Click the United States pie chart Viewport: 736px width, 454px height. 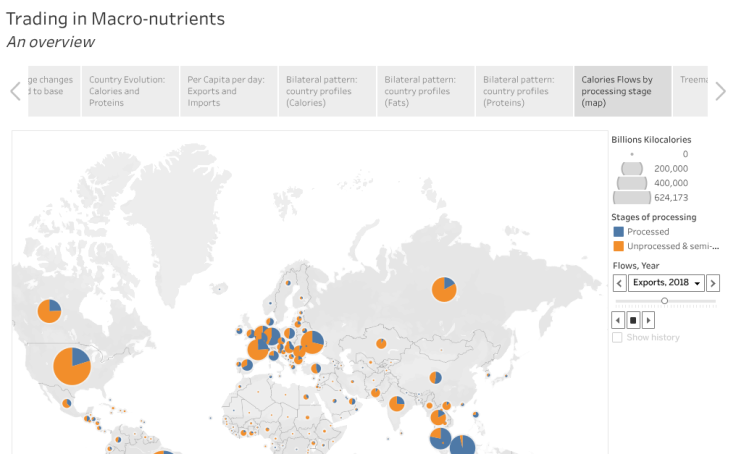coord(72,366)
